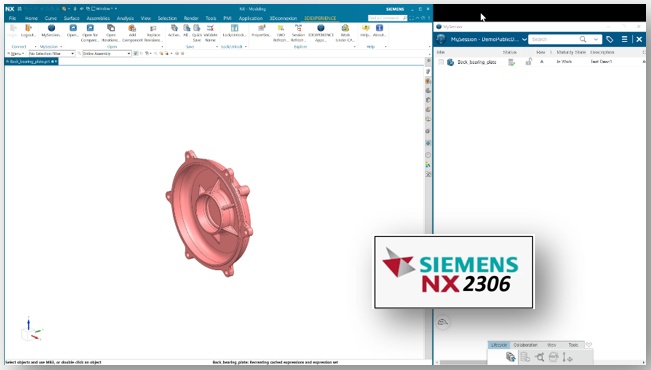The height and width of the screenshot is (370, 651).
Task: Click the magnifier icon in Lifecycle toolbar
Action: point(539,357)
